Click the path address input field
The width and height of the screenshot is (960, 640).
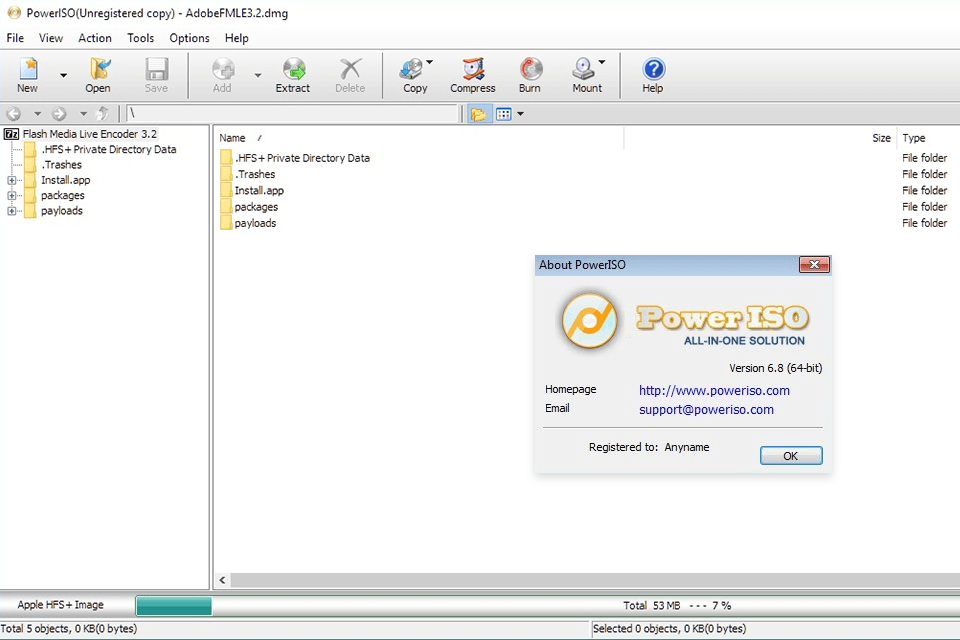click(x=292, y=114)
